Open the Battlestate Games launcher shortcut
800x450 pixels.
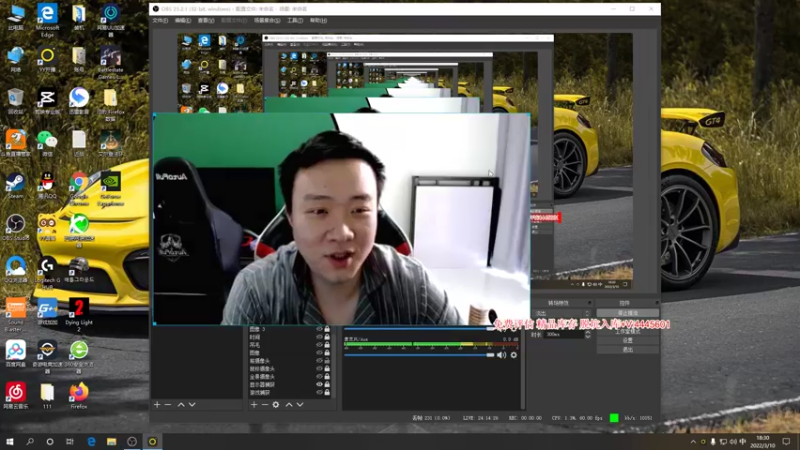click(110, 62)
